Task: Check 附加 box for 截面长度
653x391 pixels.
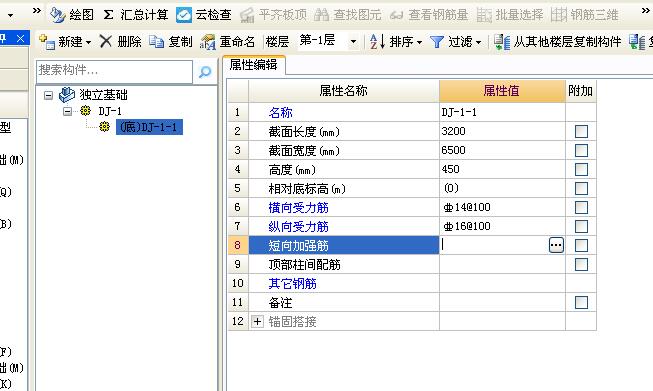Action: pos(581,132)
